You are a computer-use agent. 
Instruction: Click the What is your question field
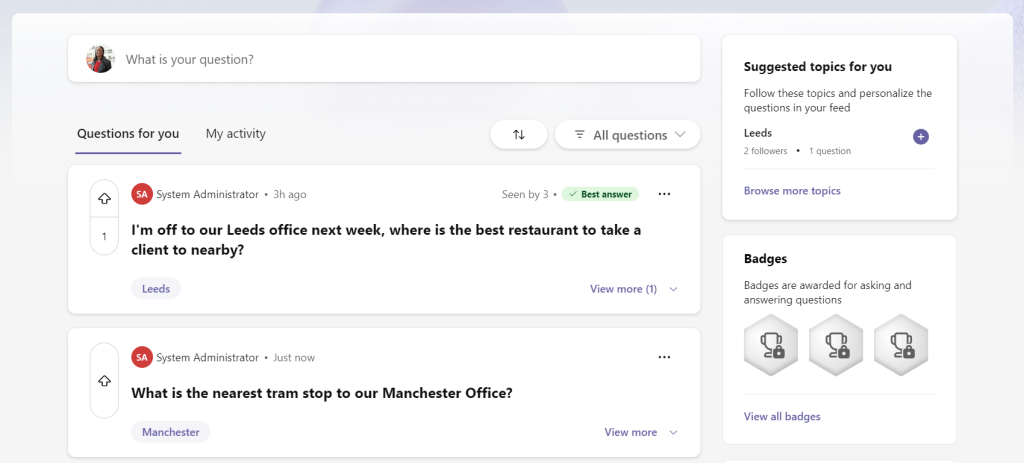coord(384,59)
